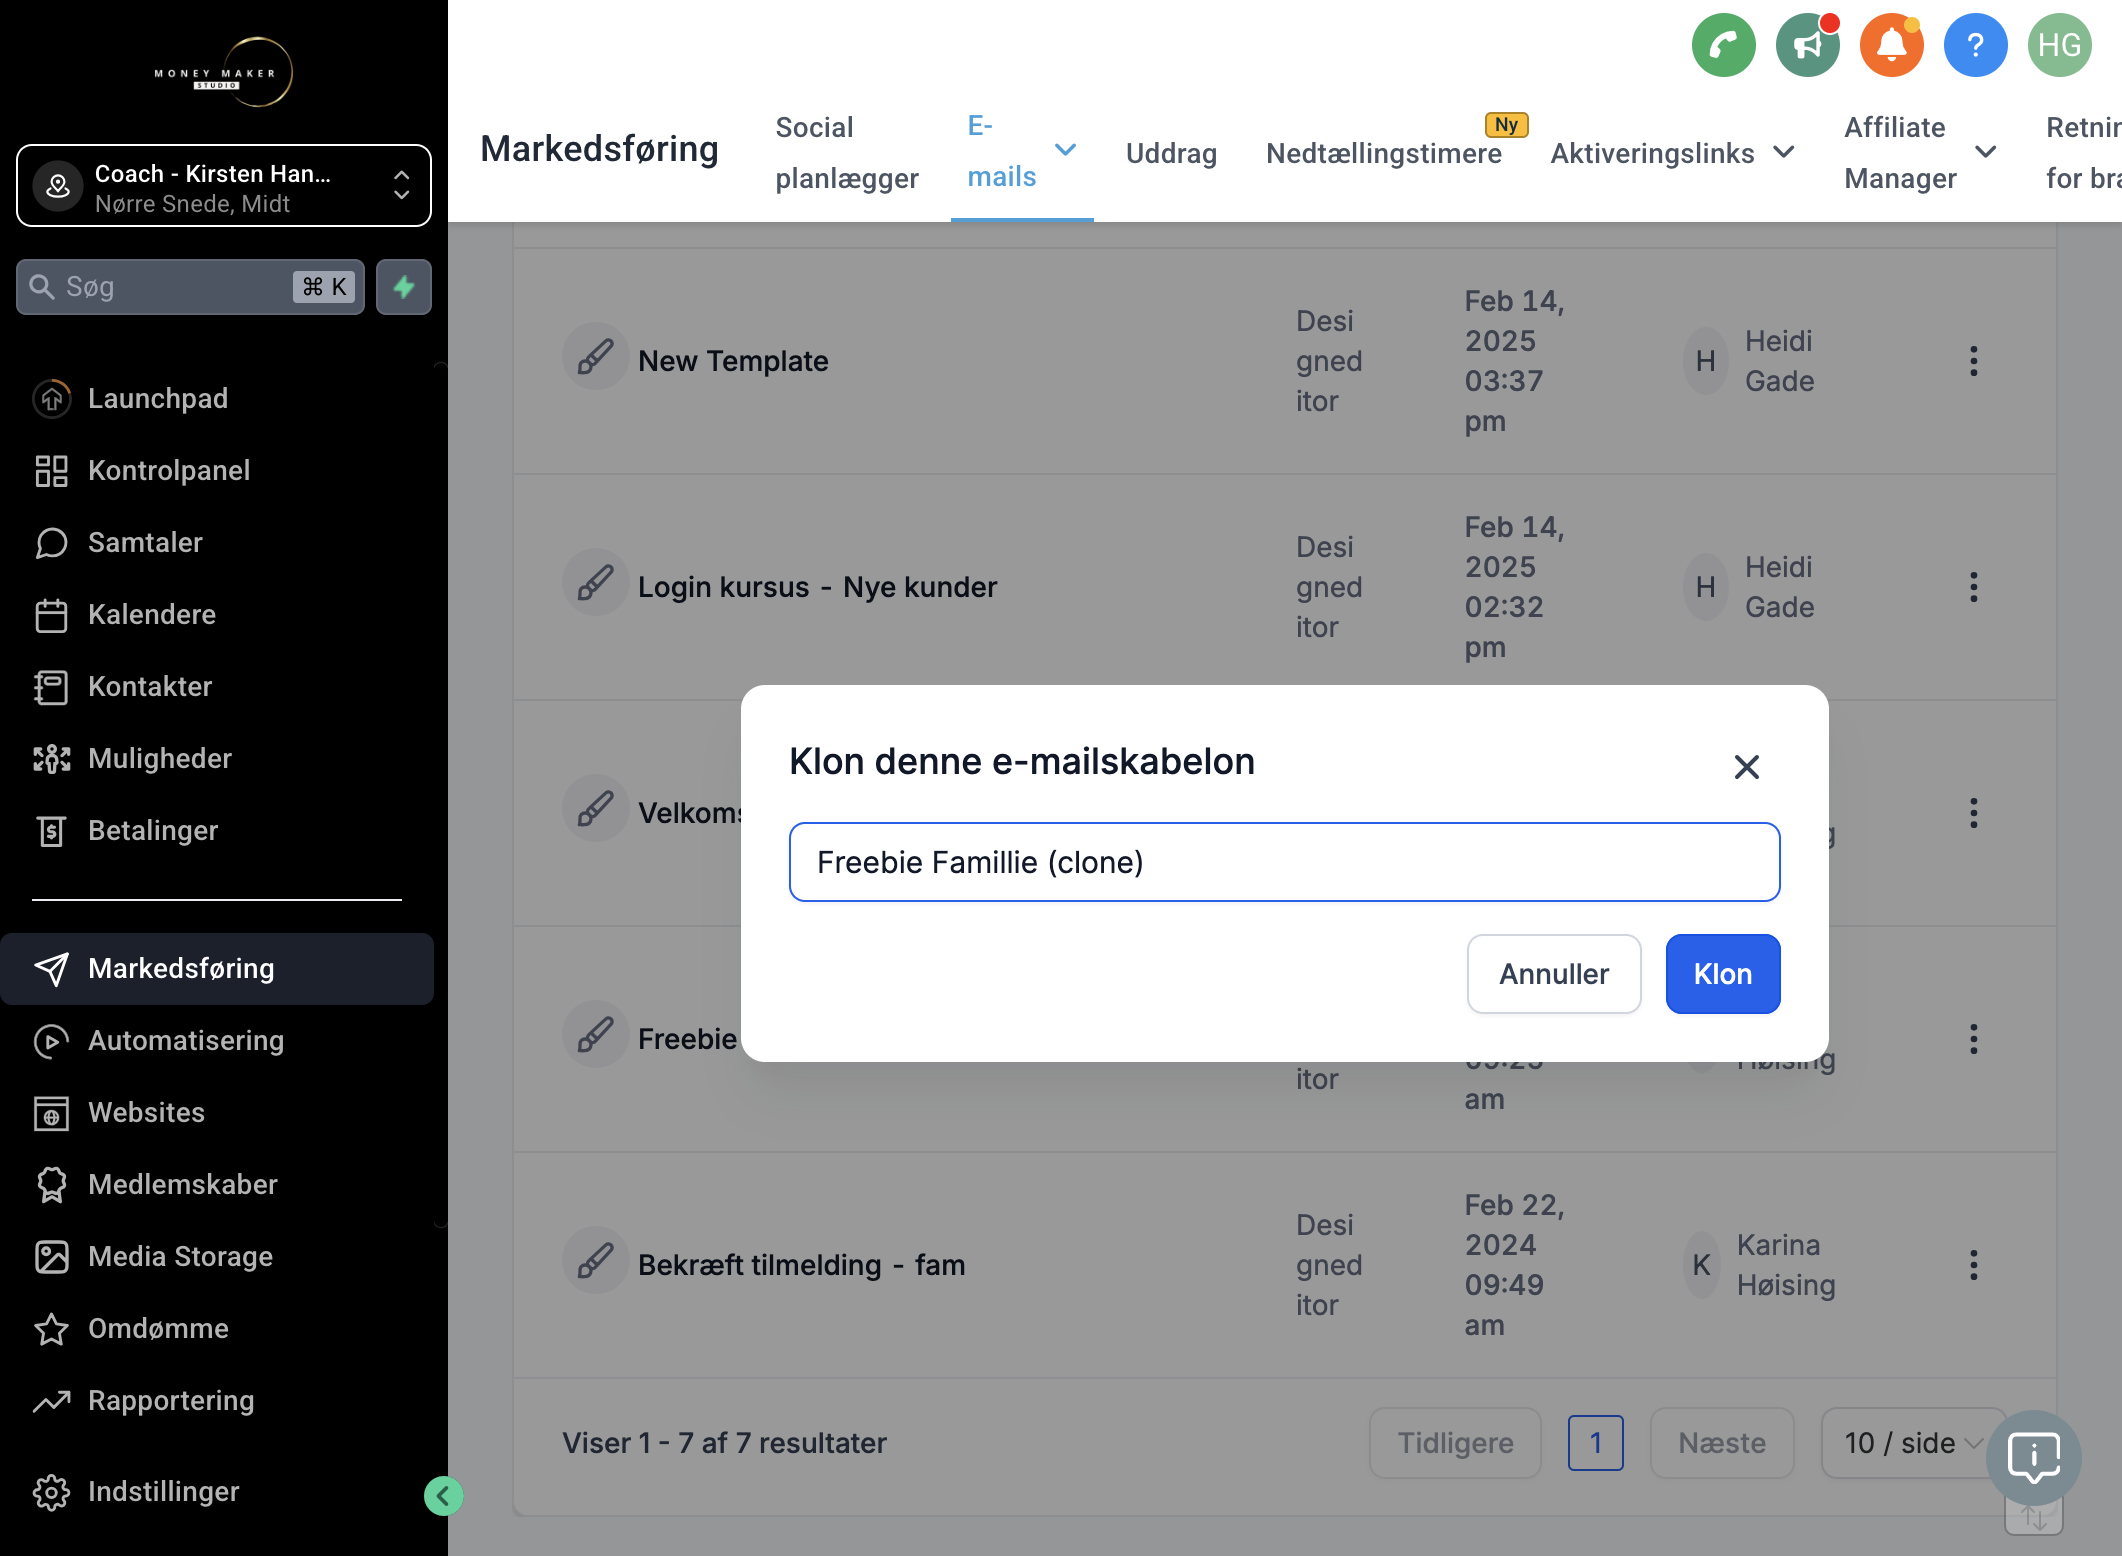Viewport: 2122px width, 1556px height.
Task: Open Media Storage in the sidebar
Action: click(217, 1256)
